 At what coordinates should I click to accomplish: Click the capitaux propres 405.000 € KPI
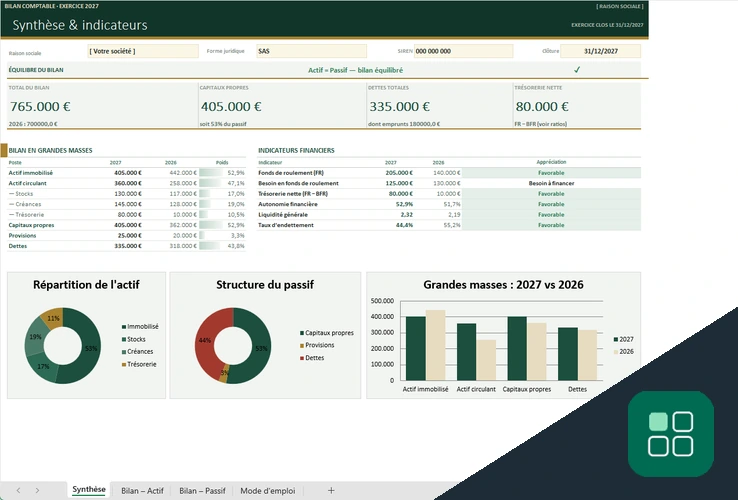231,106
